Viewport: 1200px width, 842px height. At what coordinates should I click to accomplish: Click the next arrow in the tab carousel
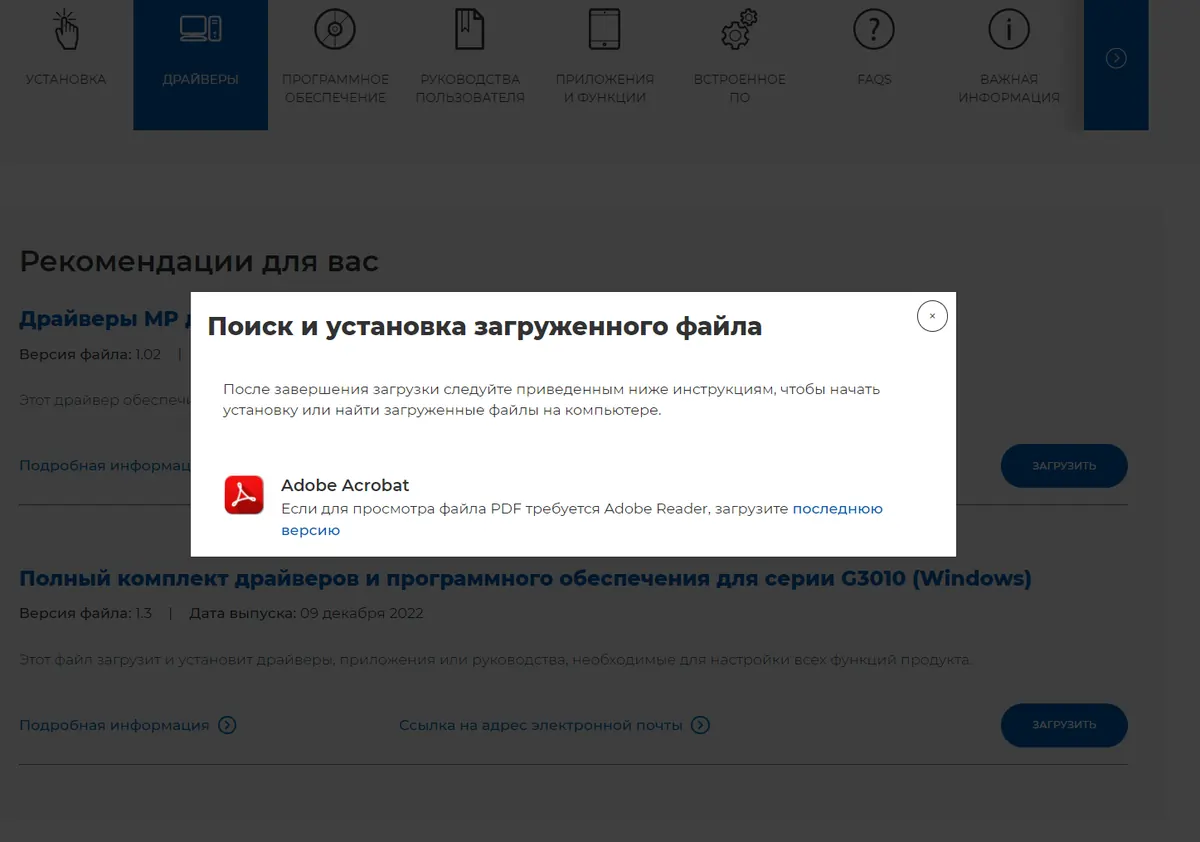tap(1116, 58)
